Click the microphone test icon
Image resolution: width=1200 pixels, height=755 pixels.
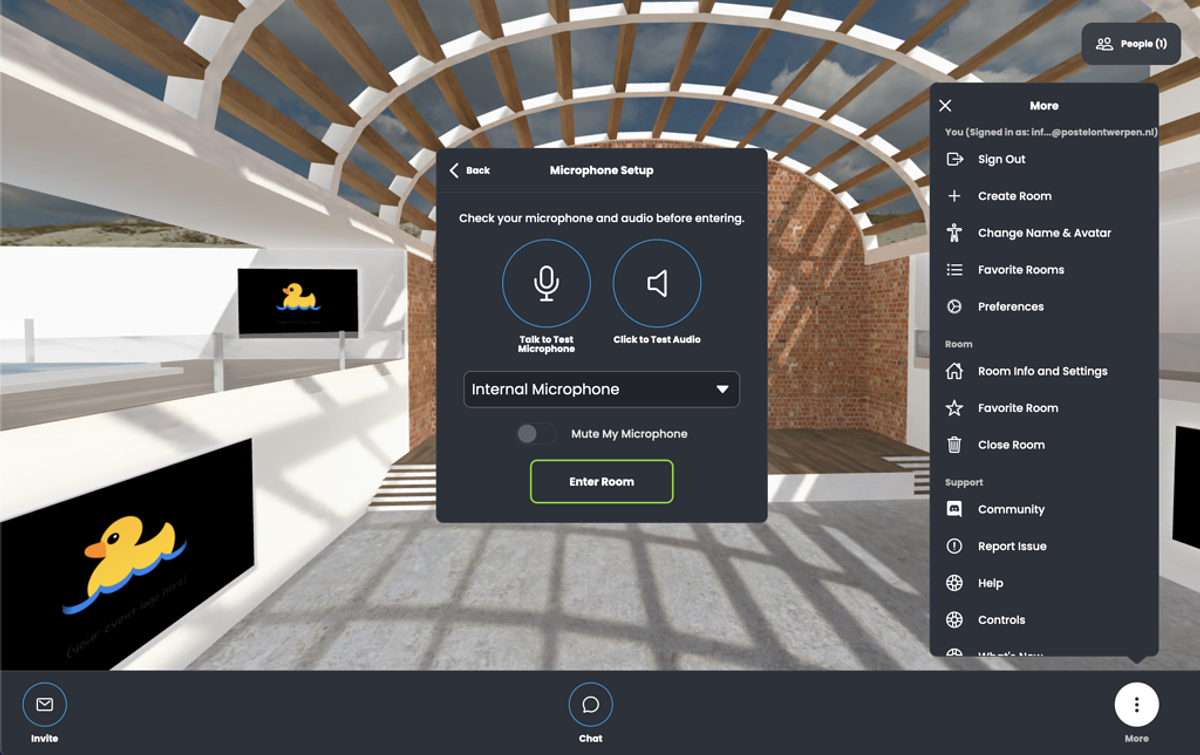pyautogui.click(x=546, y=284)
